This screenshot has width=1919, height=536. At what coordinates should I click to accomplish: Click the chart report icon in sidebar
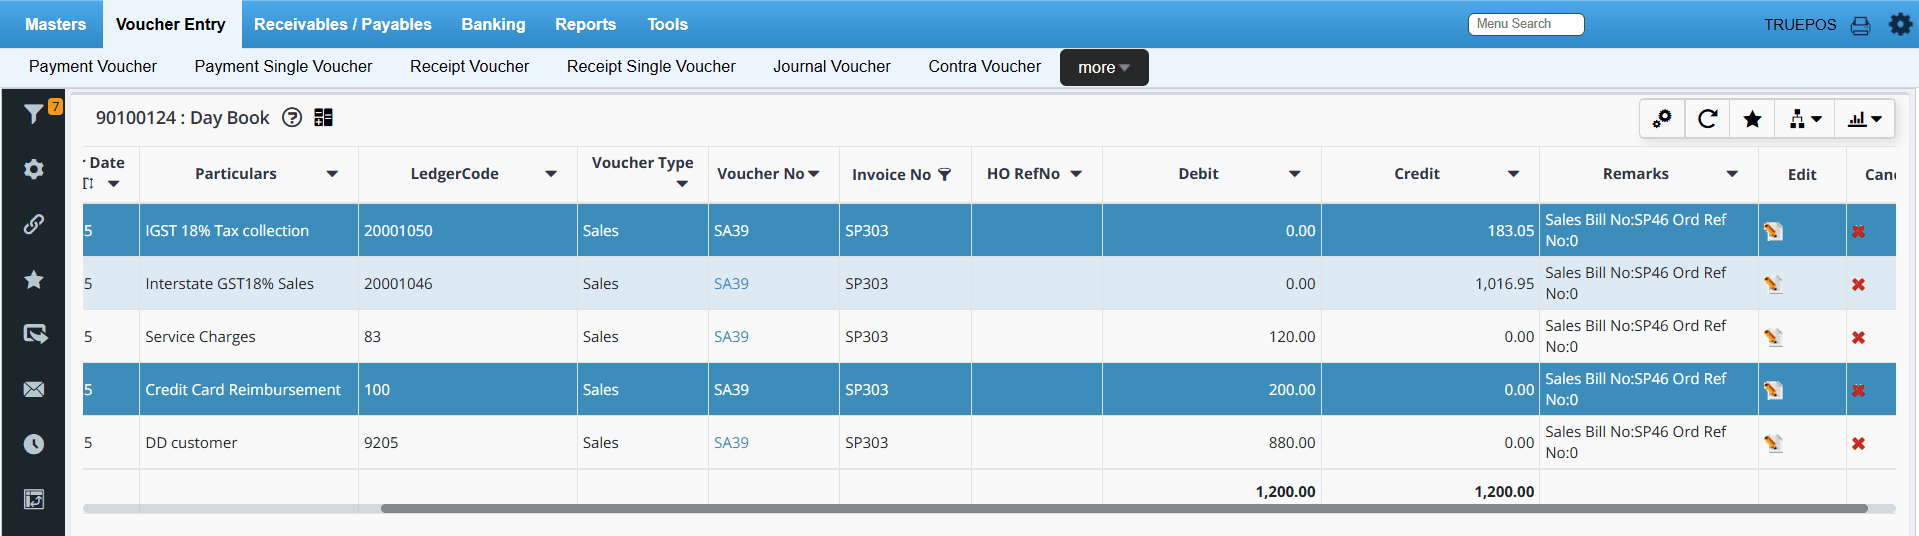[x=34, y=499]
